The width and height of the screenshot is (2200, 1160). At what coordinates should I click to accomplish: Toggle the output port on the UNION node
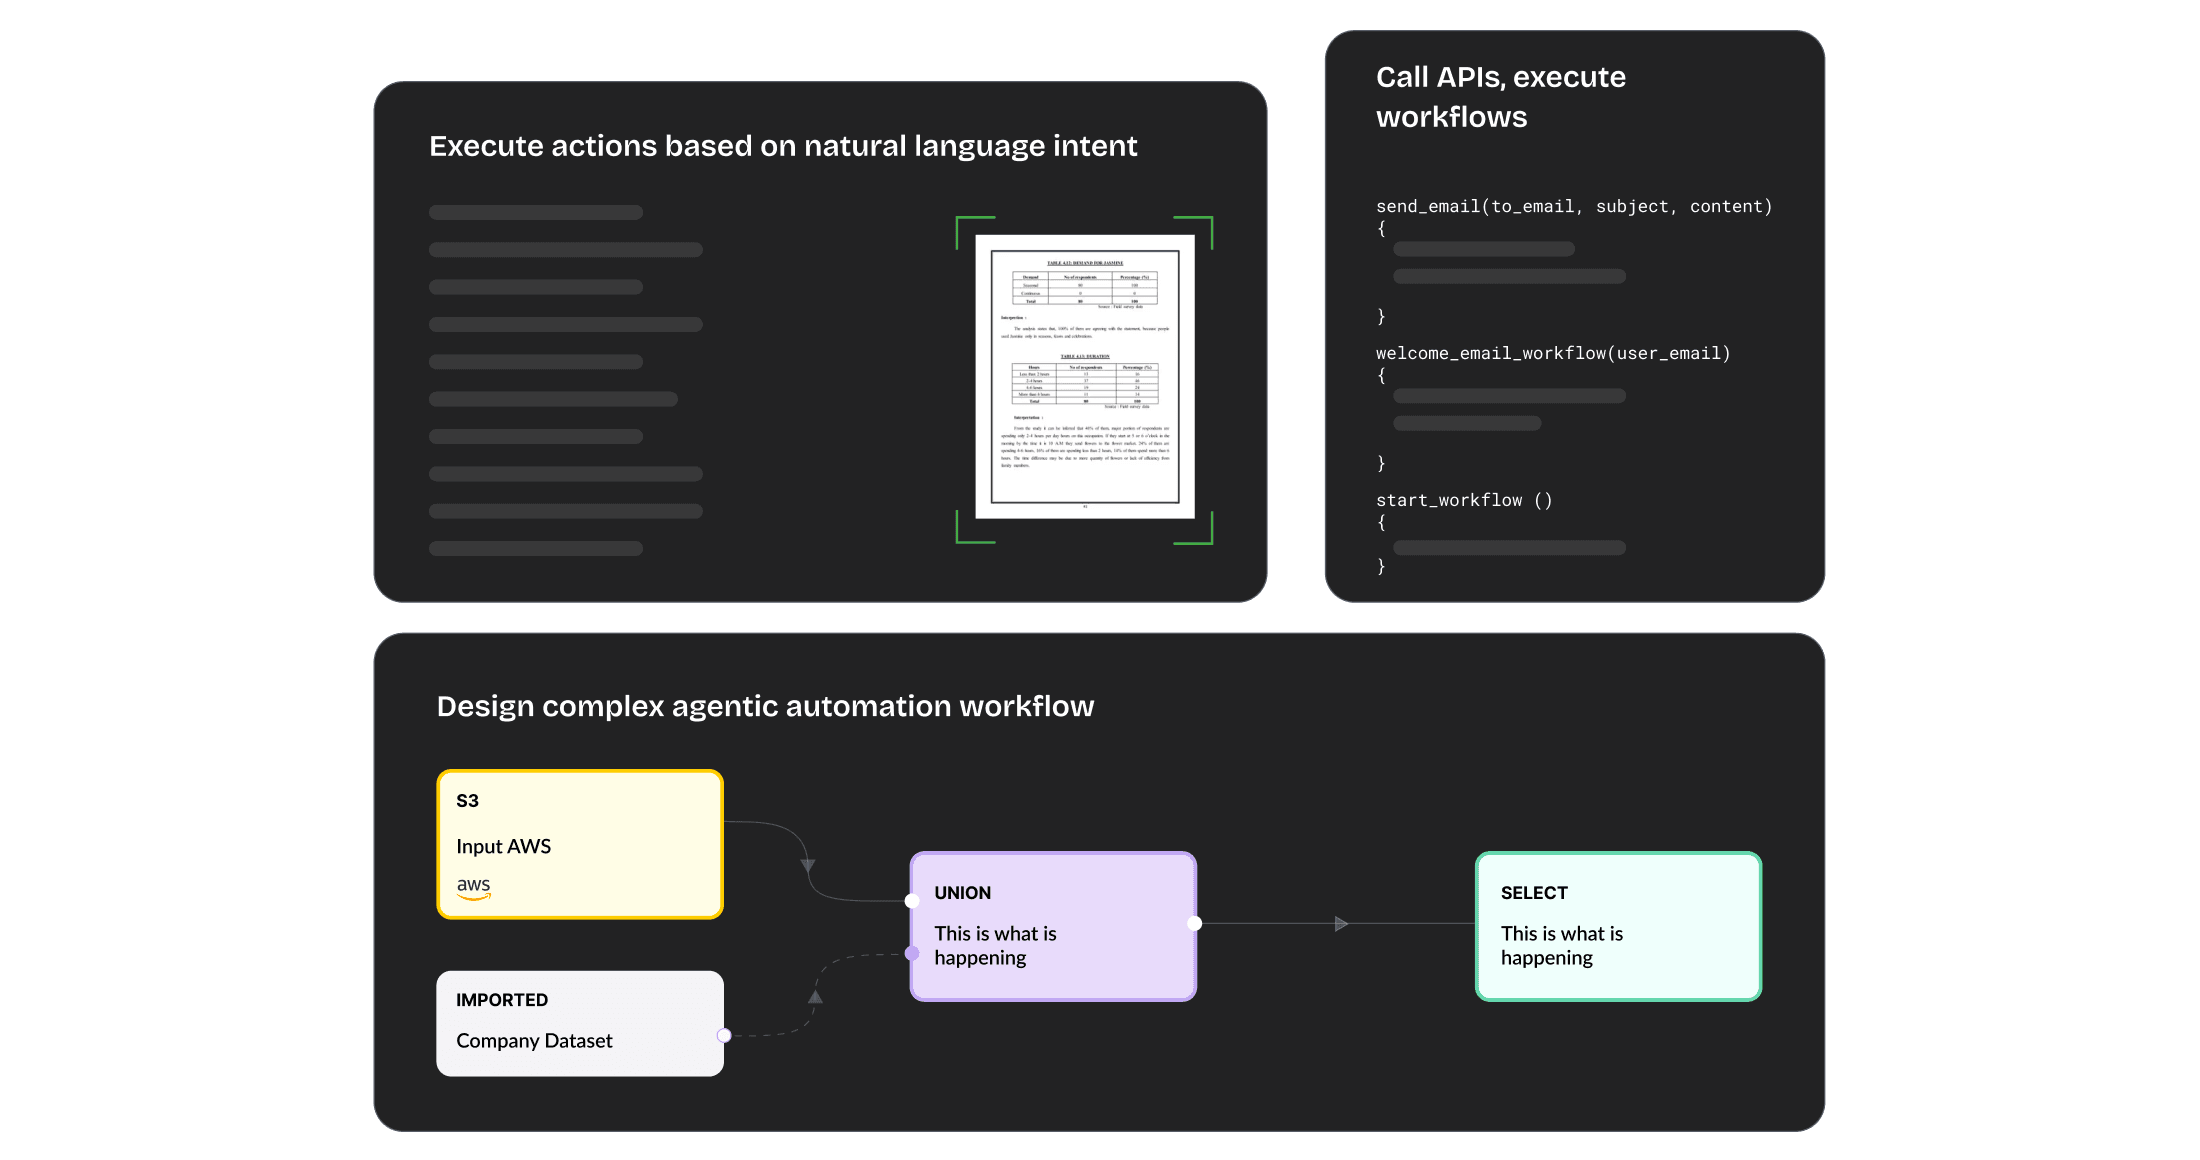click(1194, 925)
